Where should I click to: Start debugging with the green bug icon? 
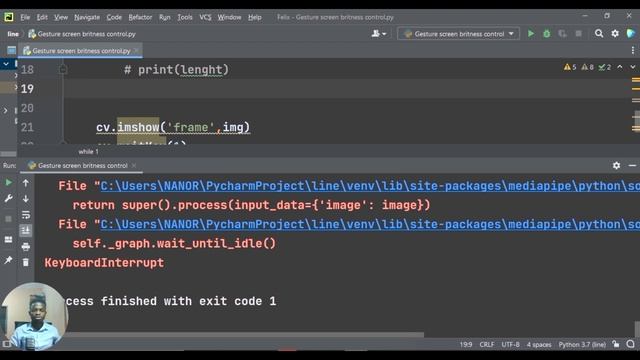coord(547,34)
